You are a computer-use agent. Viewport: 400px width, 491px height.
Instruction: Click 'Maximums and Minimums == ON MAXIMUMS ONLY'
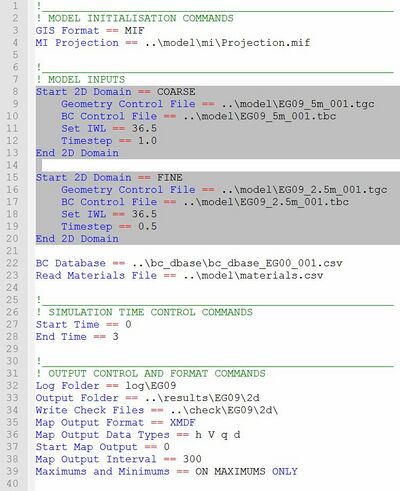point(167,471)
